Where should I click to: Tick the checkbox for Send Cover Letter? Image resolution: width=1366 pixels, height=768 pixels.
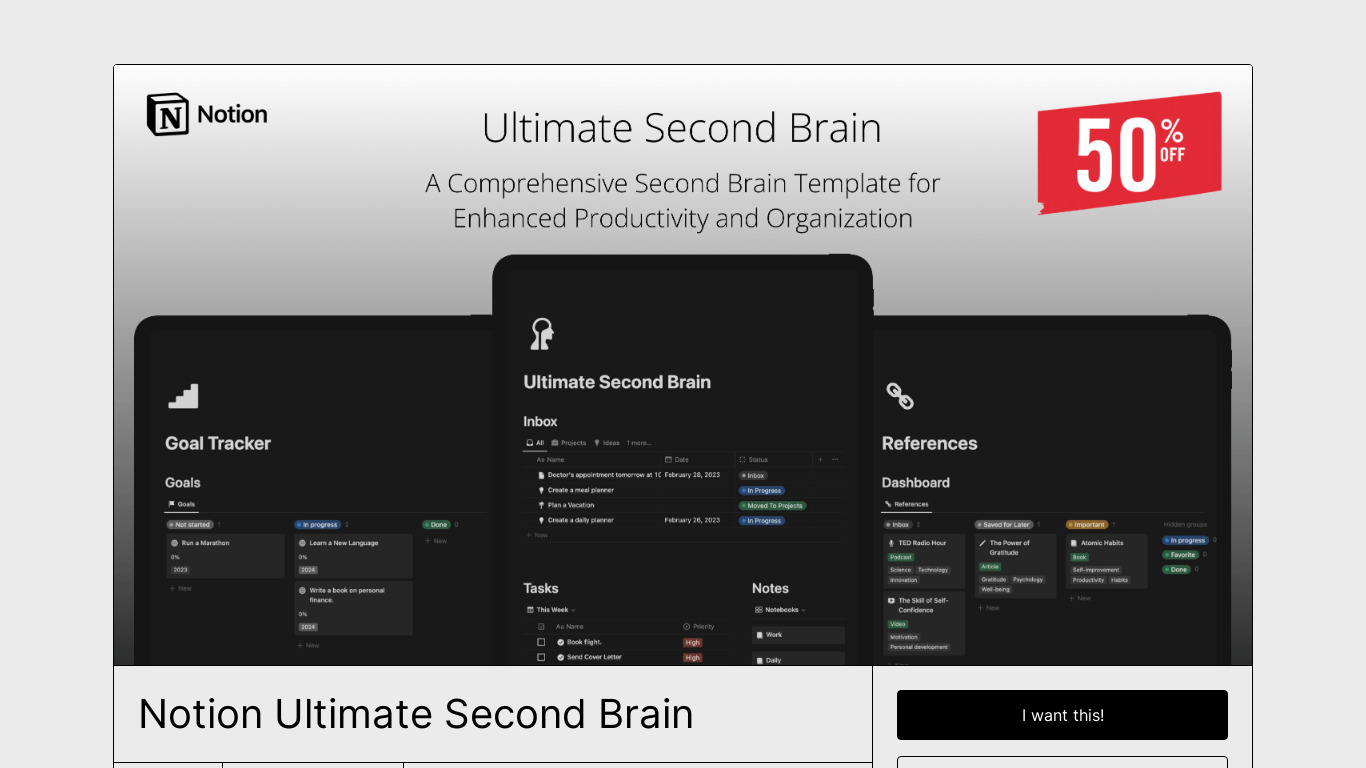541,657
